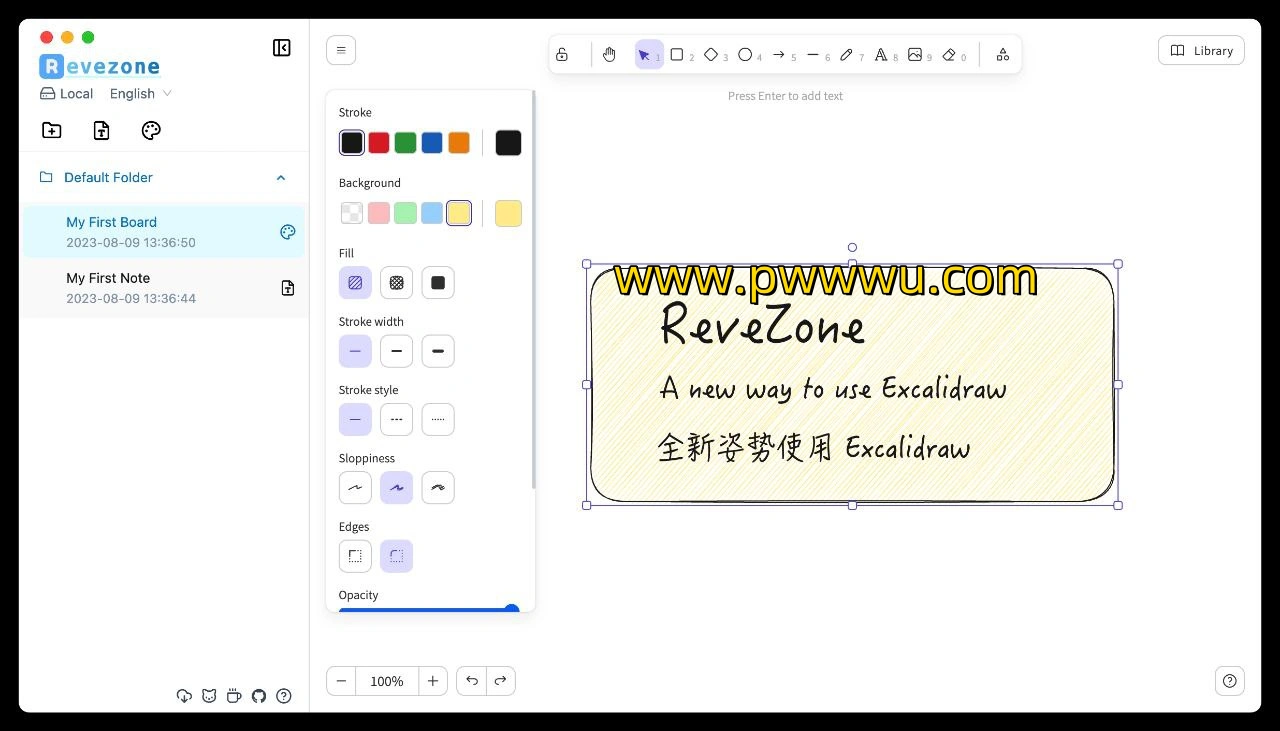Screen dimensions: 1280x731
Task: Select the Ellipse tool
Action: [x=750, y=55]
